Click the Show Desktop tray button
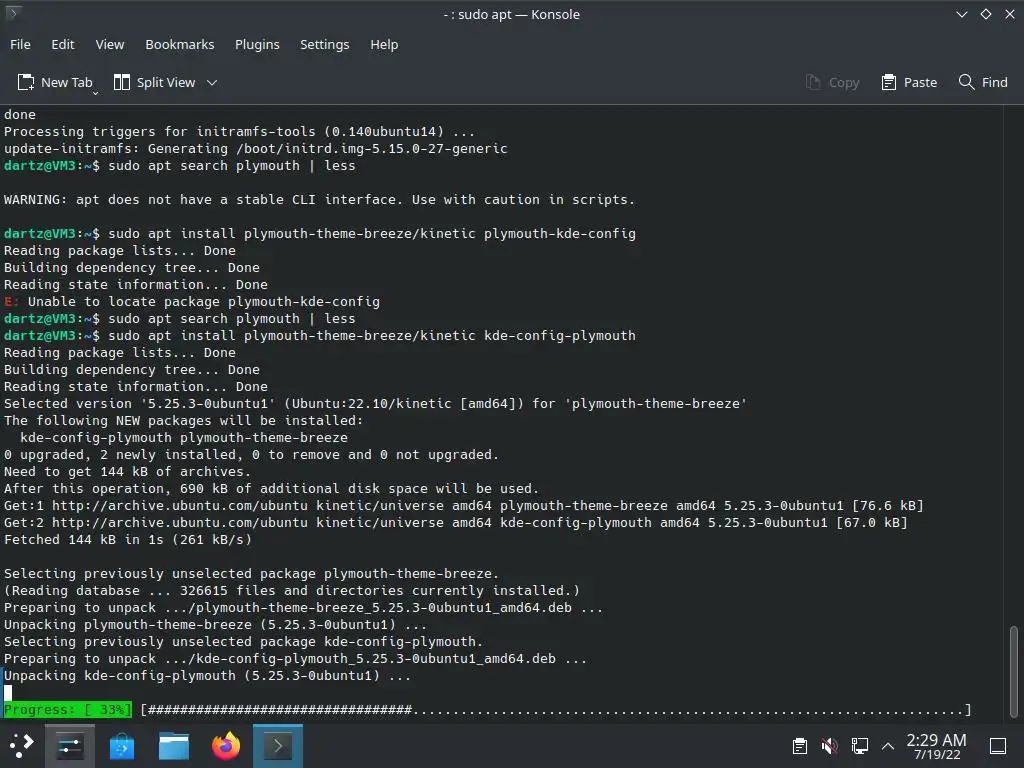This screenshot has width=1024, height=768. (998, 746)
